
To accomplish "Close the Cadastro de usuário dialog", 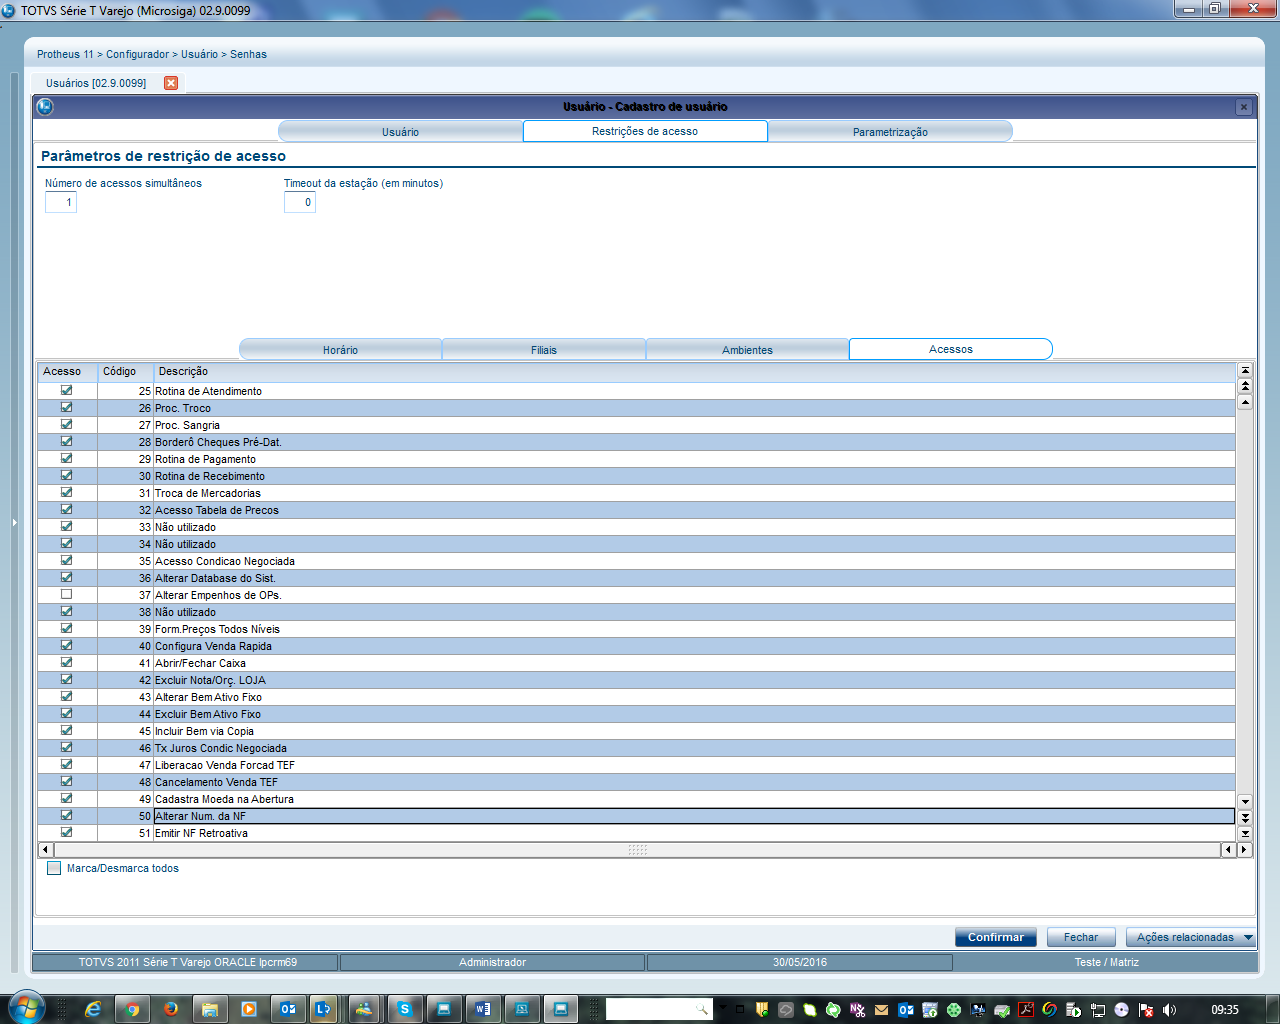I will pyautogui.click(x=1243, y=107).
